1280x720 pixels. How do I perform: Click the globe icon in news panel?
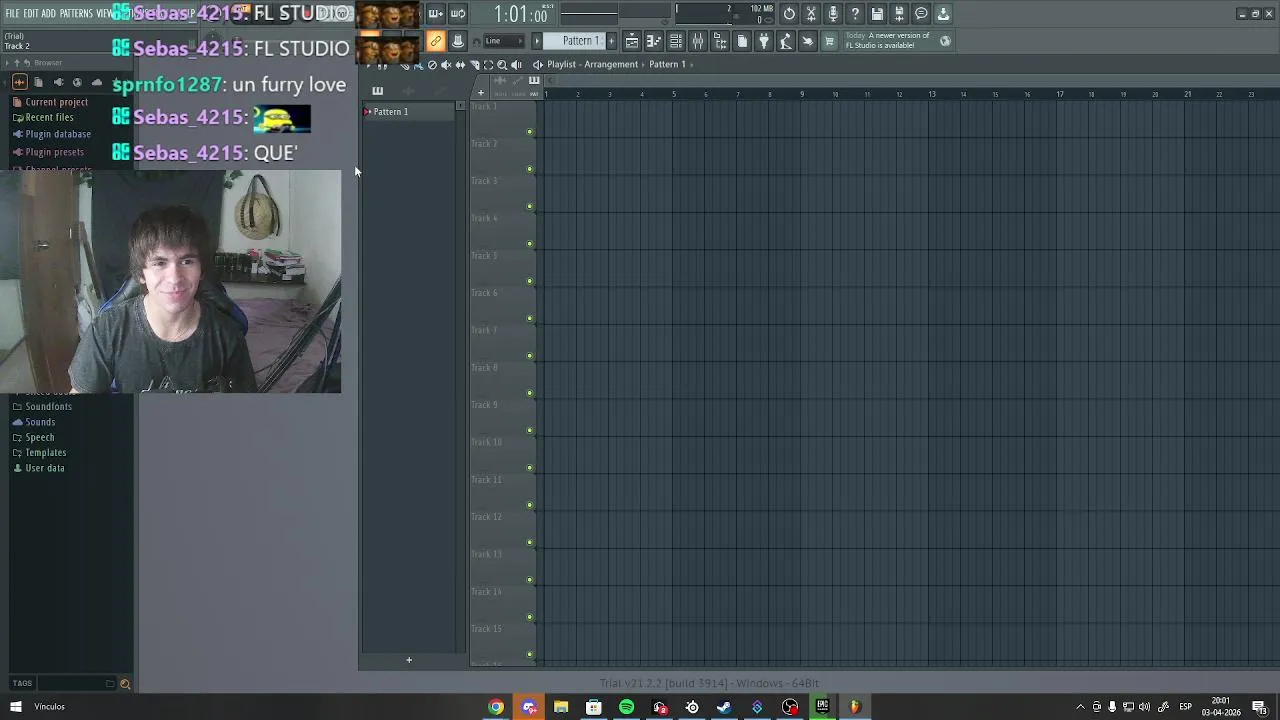pyautogui.click(x=945, y=41)
